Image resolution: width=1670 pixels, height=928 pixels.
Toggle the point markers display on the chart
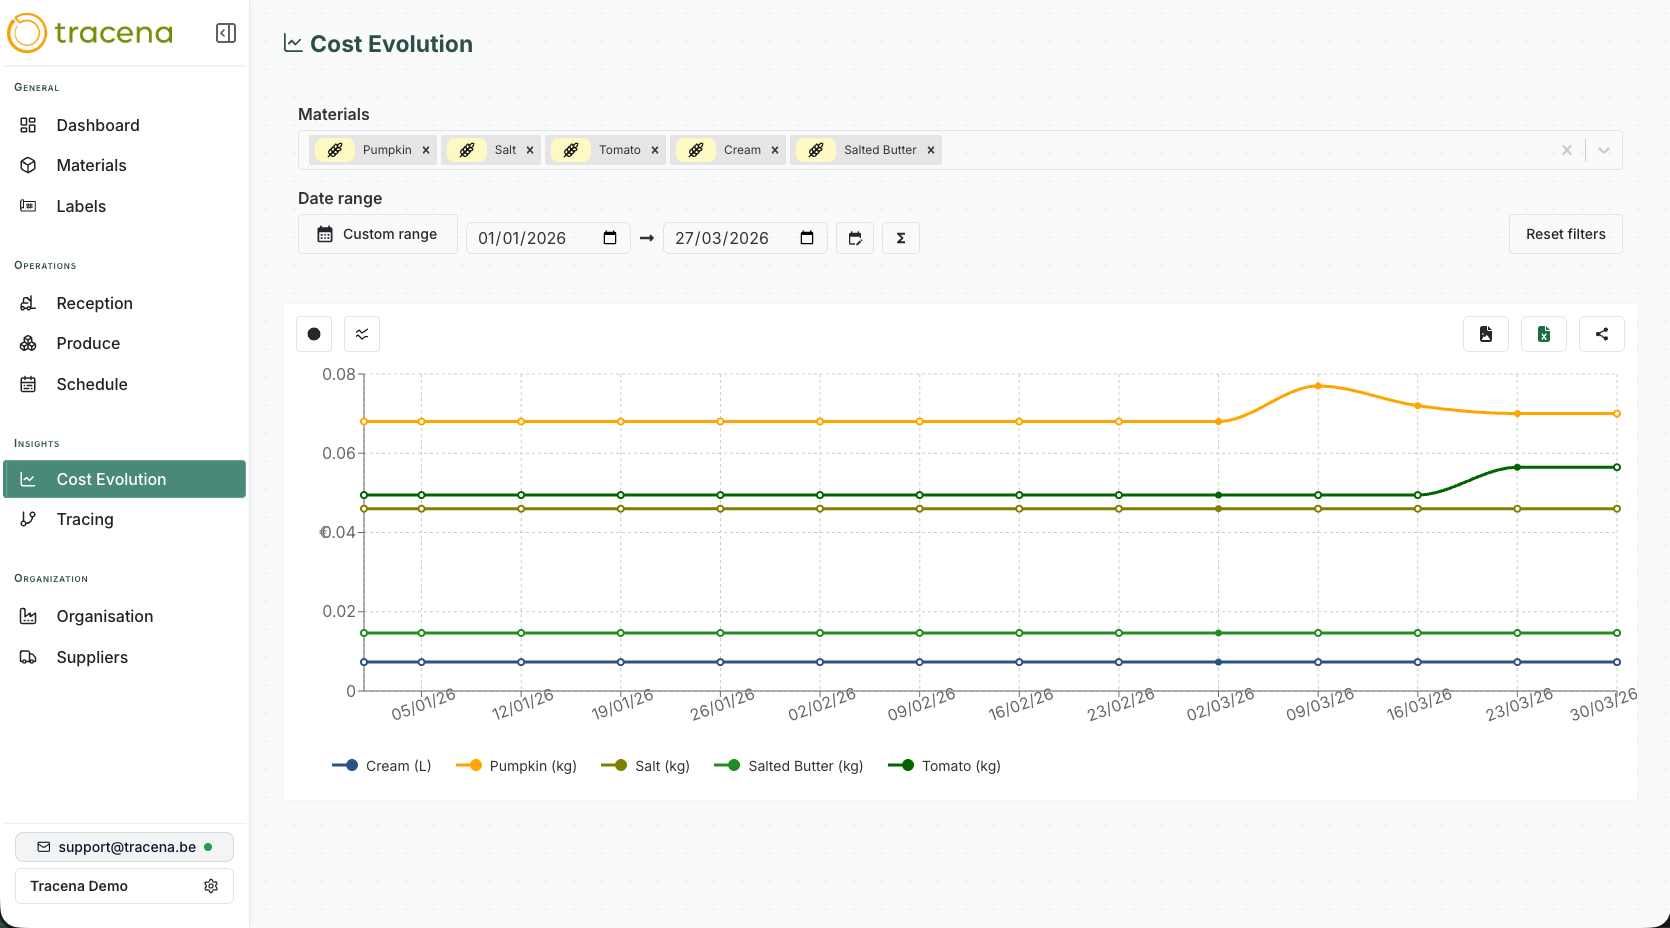pos(314,334)
